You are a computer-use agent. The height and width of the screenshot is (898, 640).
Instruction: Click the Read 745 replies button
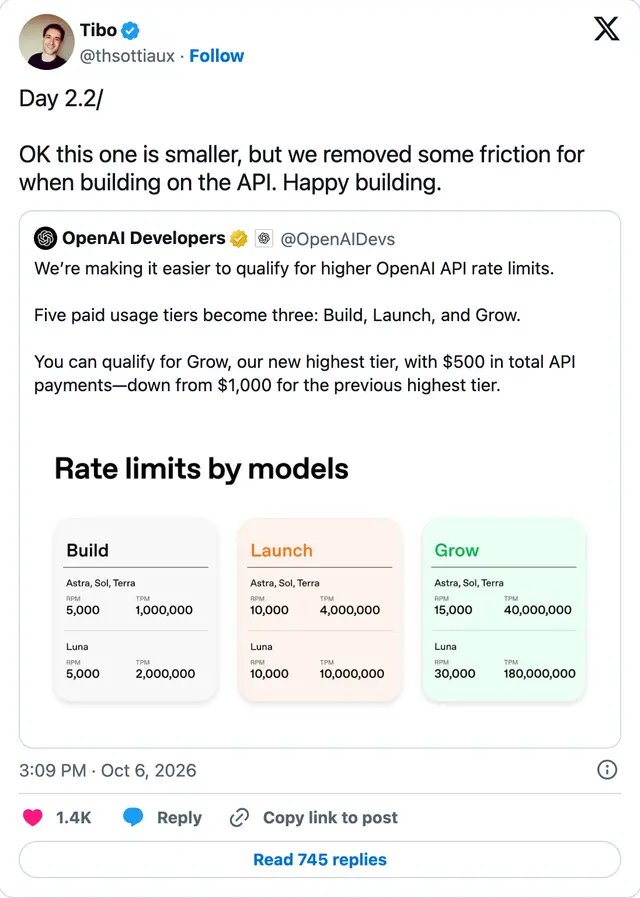320,859
